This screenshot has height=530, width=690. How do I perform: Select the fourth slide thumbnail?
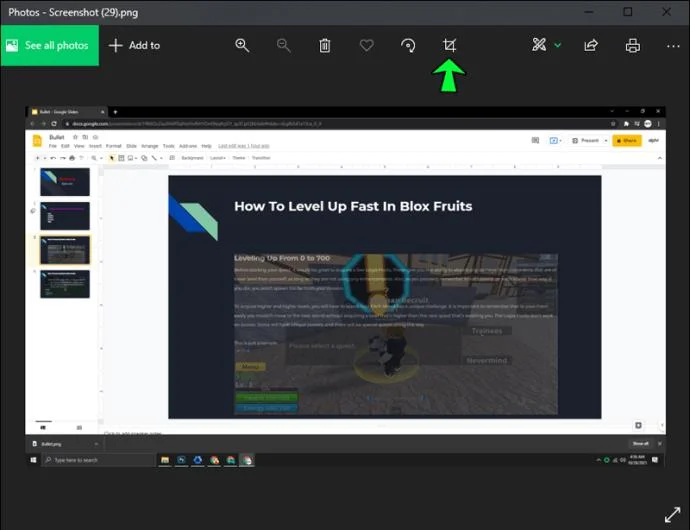click(65, 284)
